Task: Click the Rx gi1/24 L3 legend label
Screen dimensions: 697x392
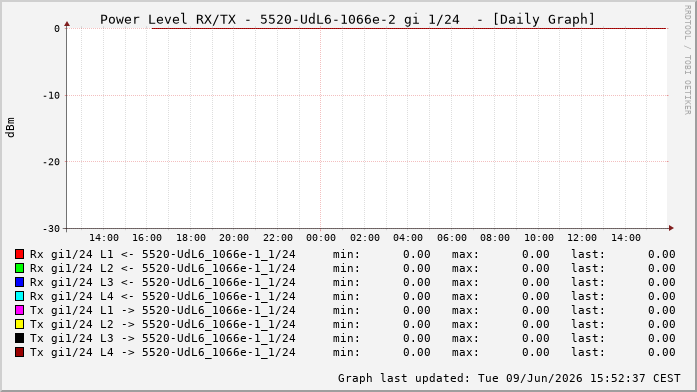Action: coord(162,282)
